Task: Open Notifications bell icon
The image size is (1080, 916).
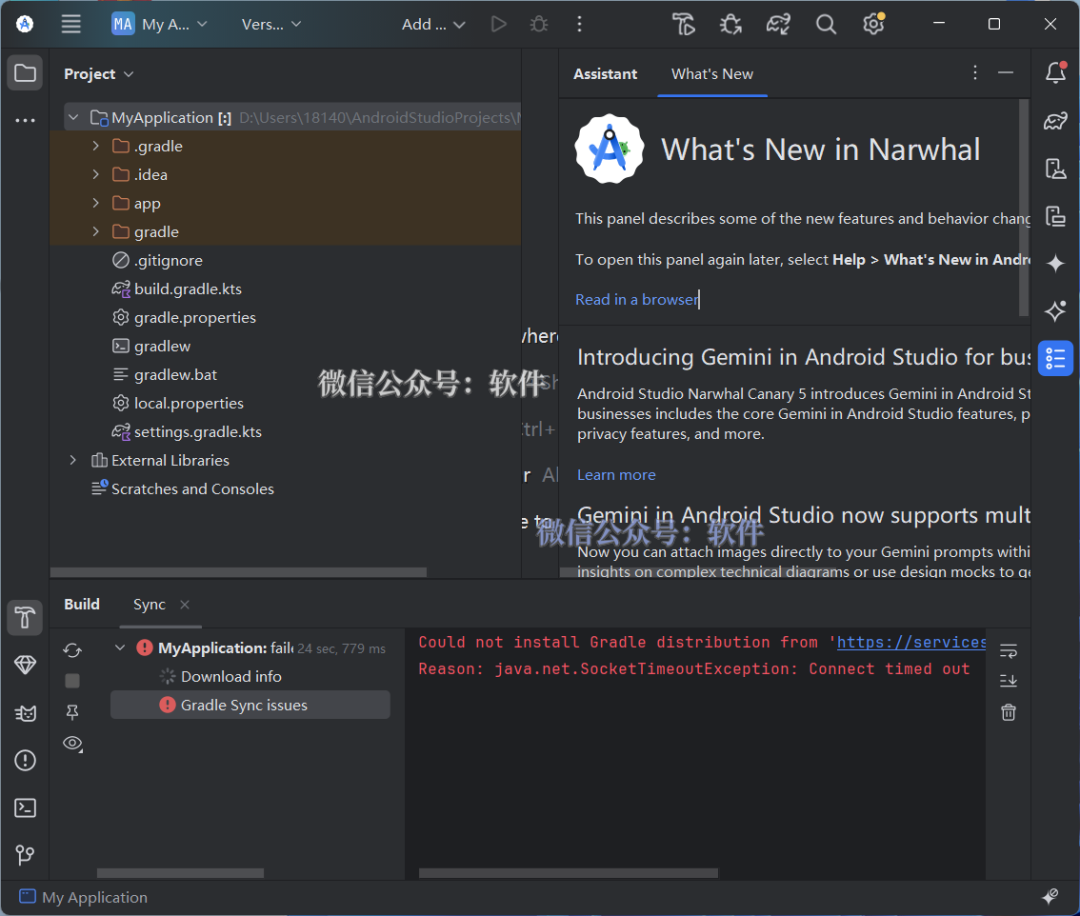Action: pos(1055,73)
